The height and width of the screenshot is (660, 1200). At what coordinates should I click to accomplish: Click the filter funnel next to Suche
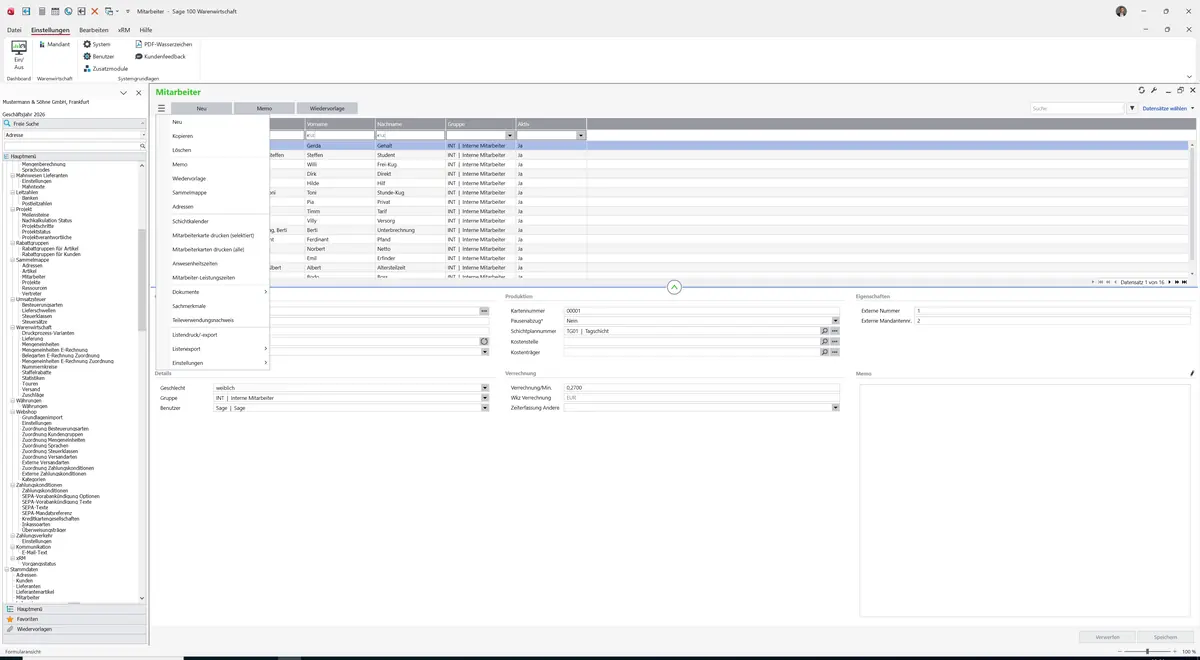pos(1132,108)
